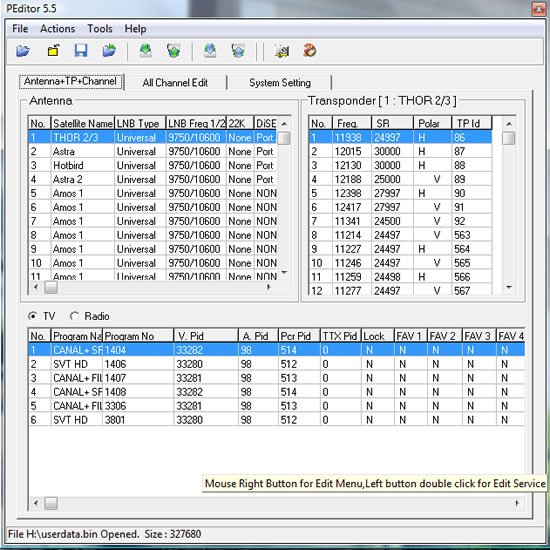Viewport: 550px width, 550px height.
Task: Click the blue down-arrow tray icon
Action: click(x=210, y=51)
